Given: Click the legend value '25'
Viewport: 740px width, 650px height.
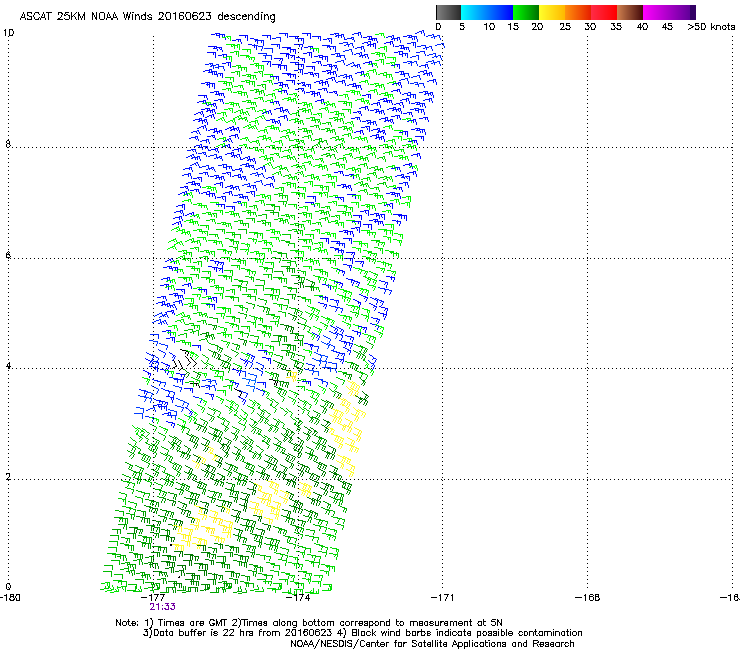Looking at the screenshot, I should click(x=565, y=27).
